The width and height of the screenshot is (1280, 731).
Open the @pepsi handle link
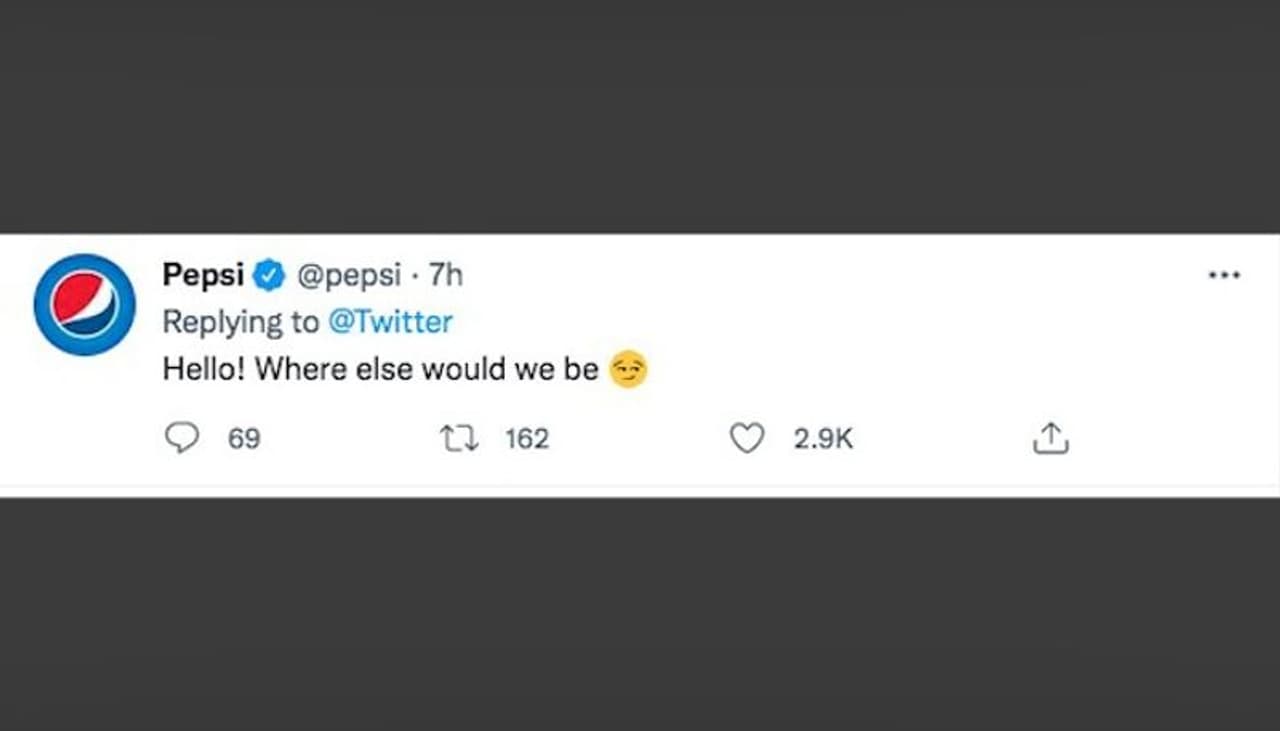tap(349, 275)
